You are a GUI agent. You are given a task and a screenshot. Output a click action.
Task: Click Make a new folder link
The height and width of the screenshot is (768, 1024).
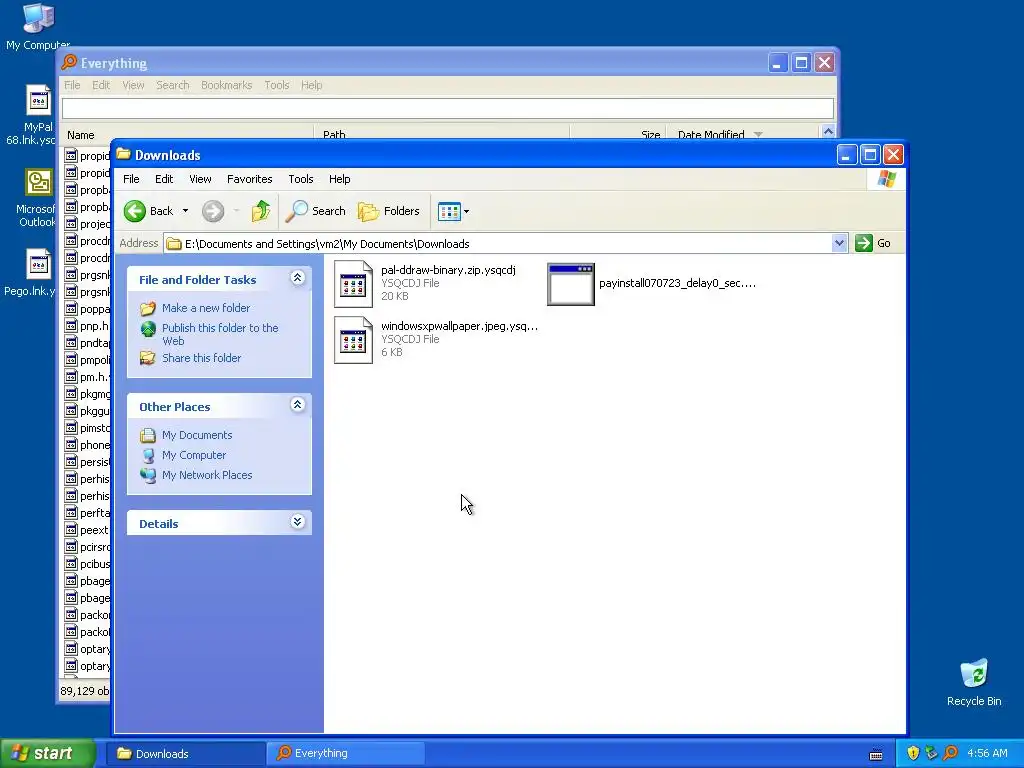tap(206, 308)
